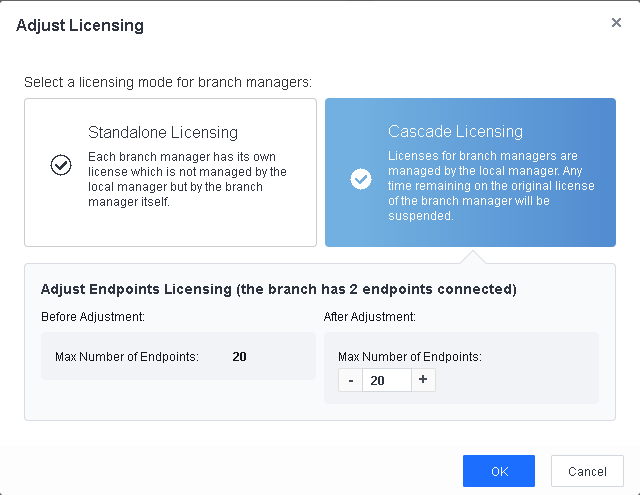Select the Cascade Licensing title
Viewport: 640px width, 495px height.
point(455,132)
